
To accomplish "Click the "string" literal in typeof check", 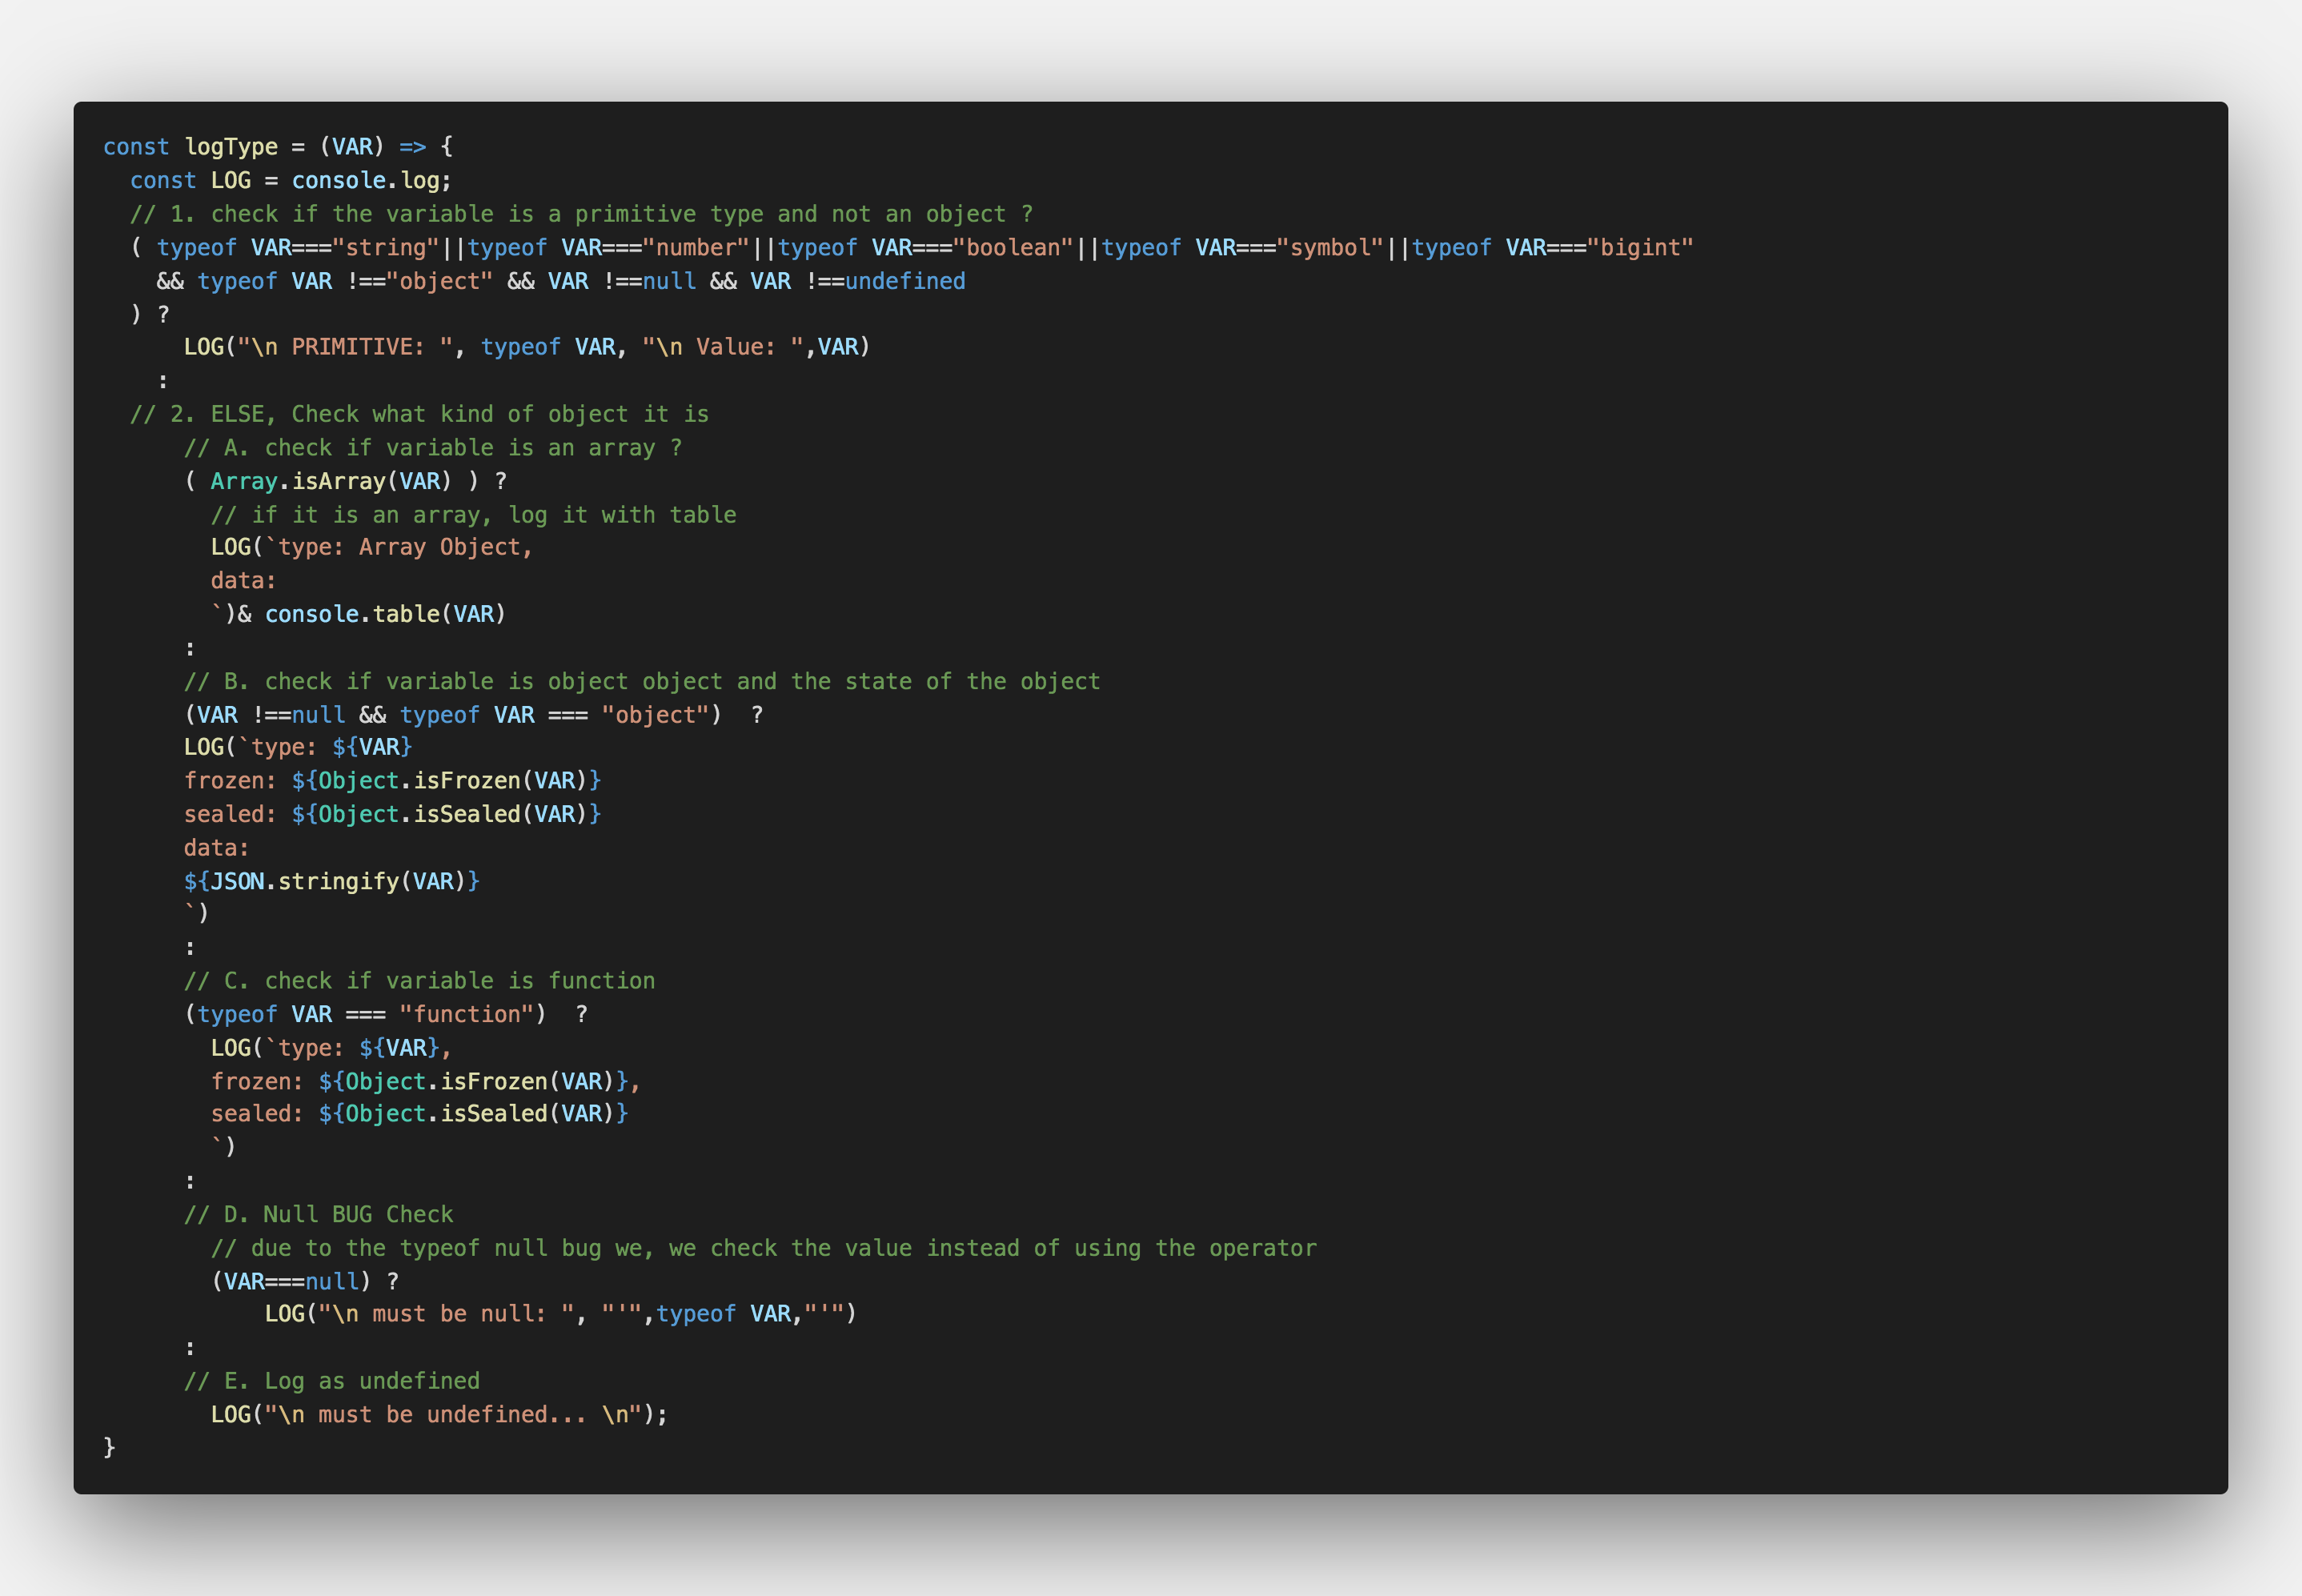I will coord(385,248).
